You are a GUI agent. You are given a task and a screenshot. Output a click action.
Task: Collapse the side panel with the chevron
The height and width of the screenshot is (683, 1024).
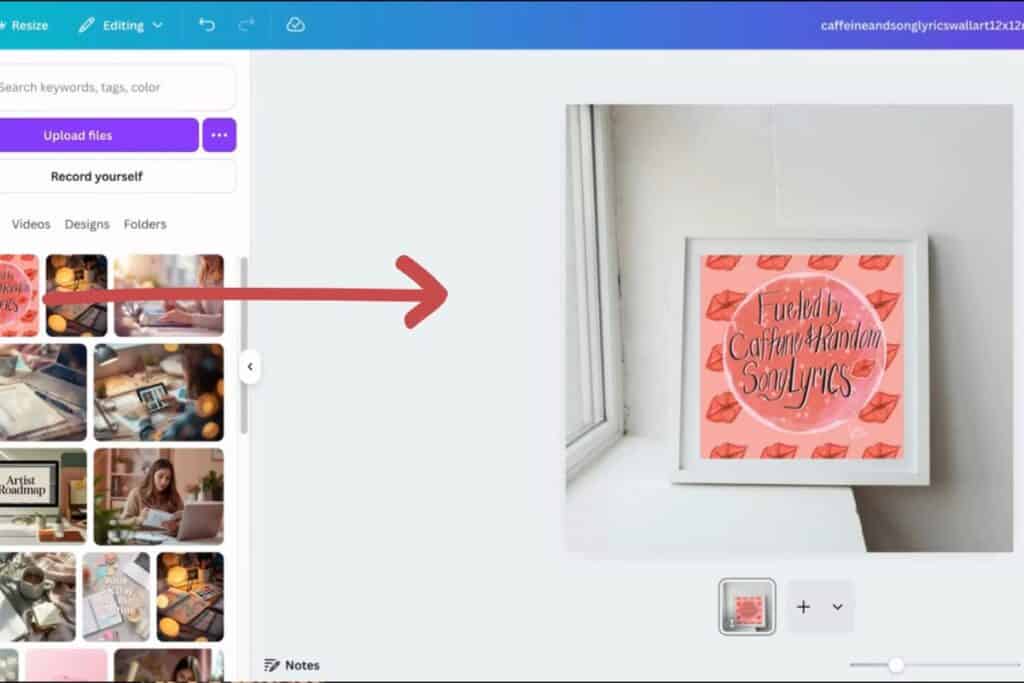tap(250, 367)
